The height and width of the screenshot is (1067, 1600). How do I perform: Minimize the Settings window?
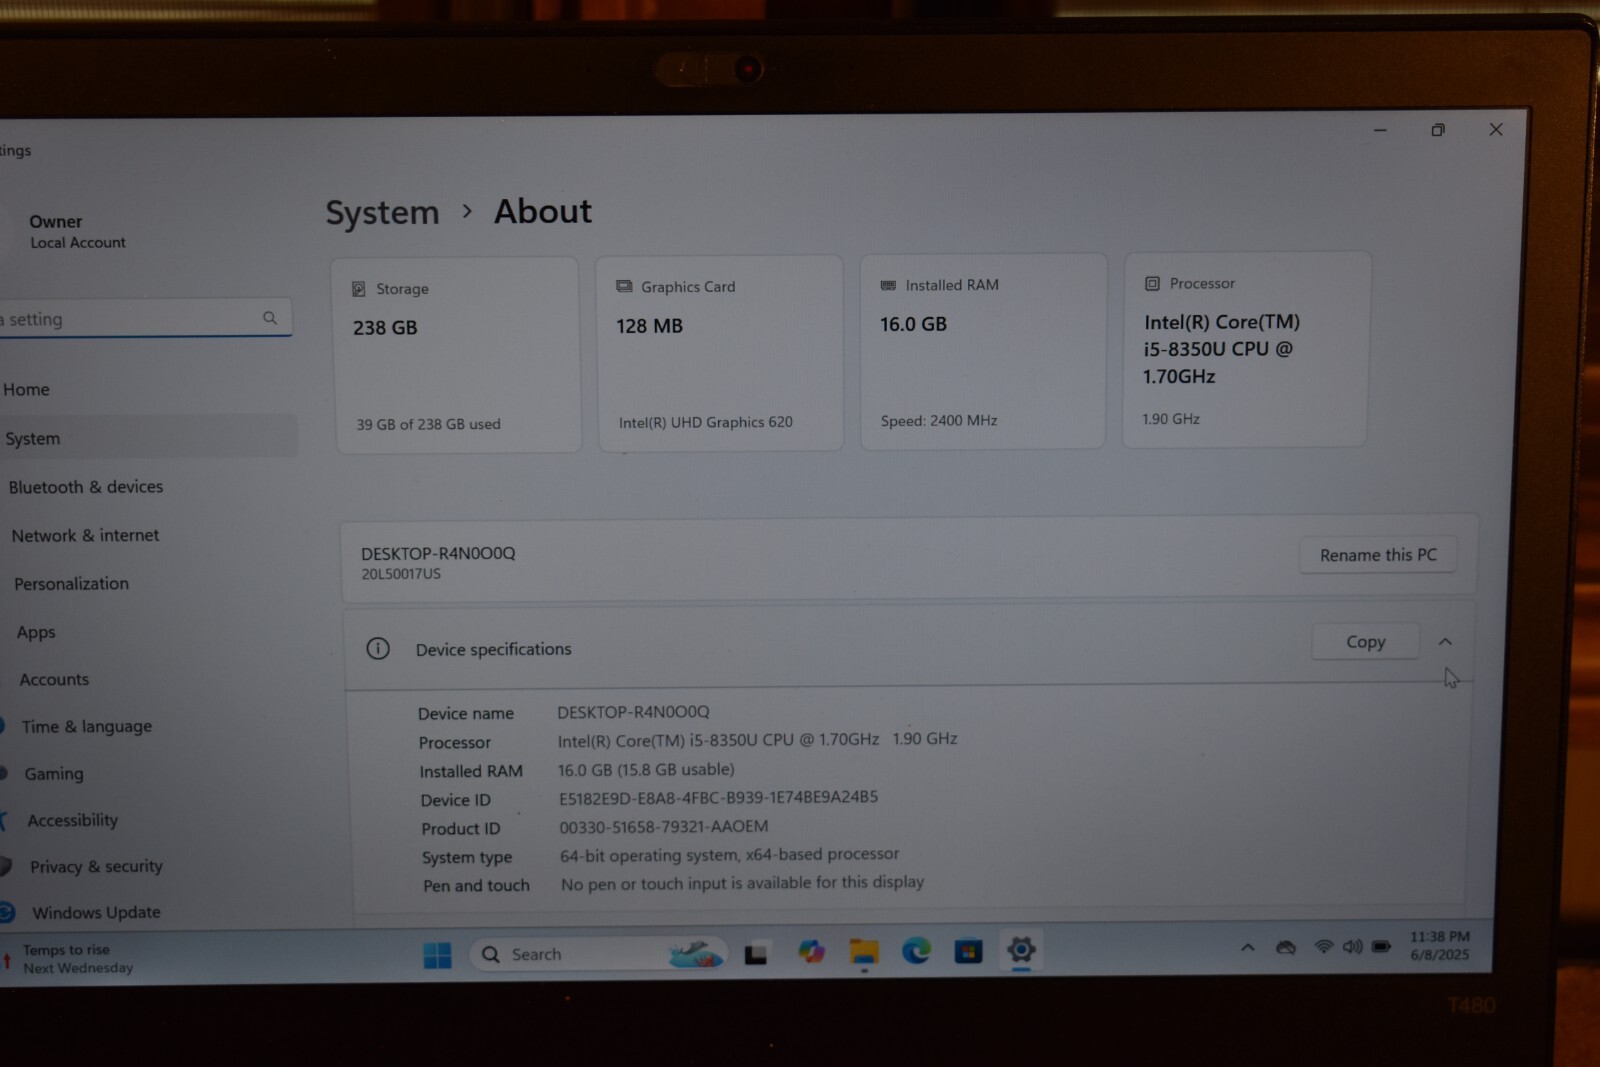click(1380, 130)
